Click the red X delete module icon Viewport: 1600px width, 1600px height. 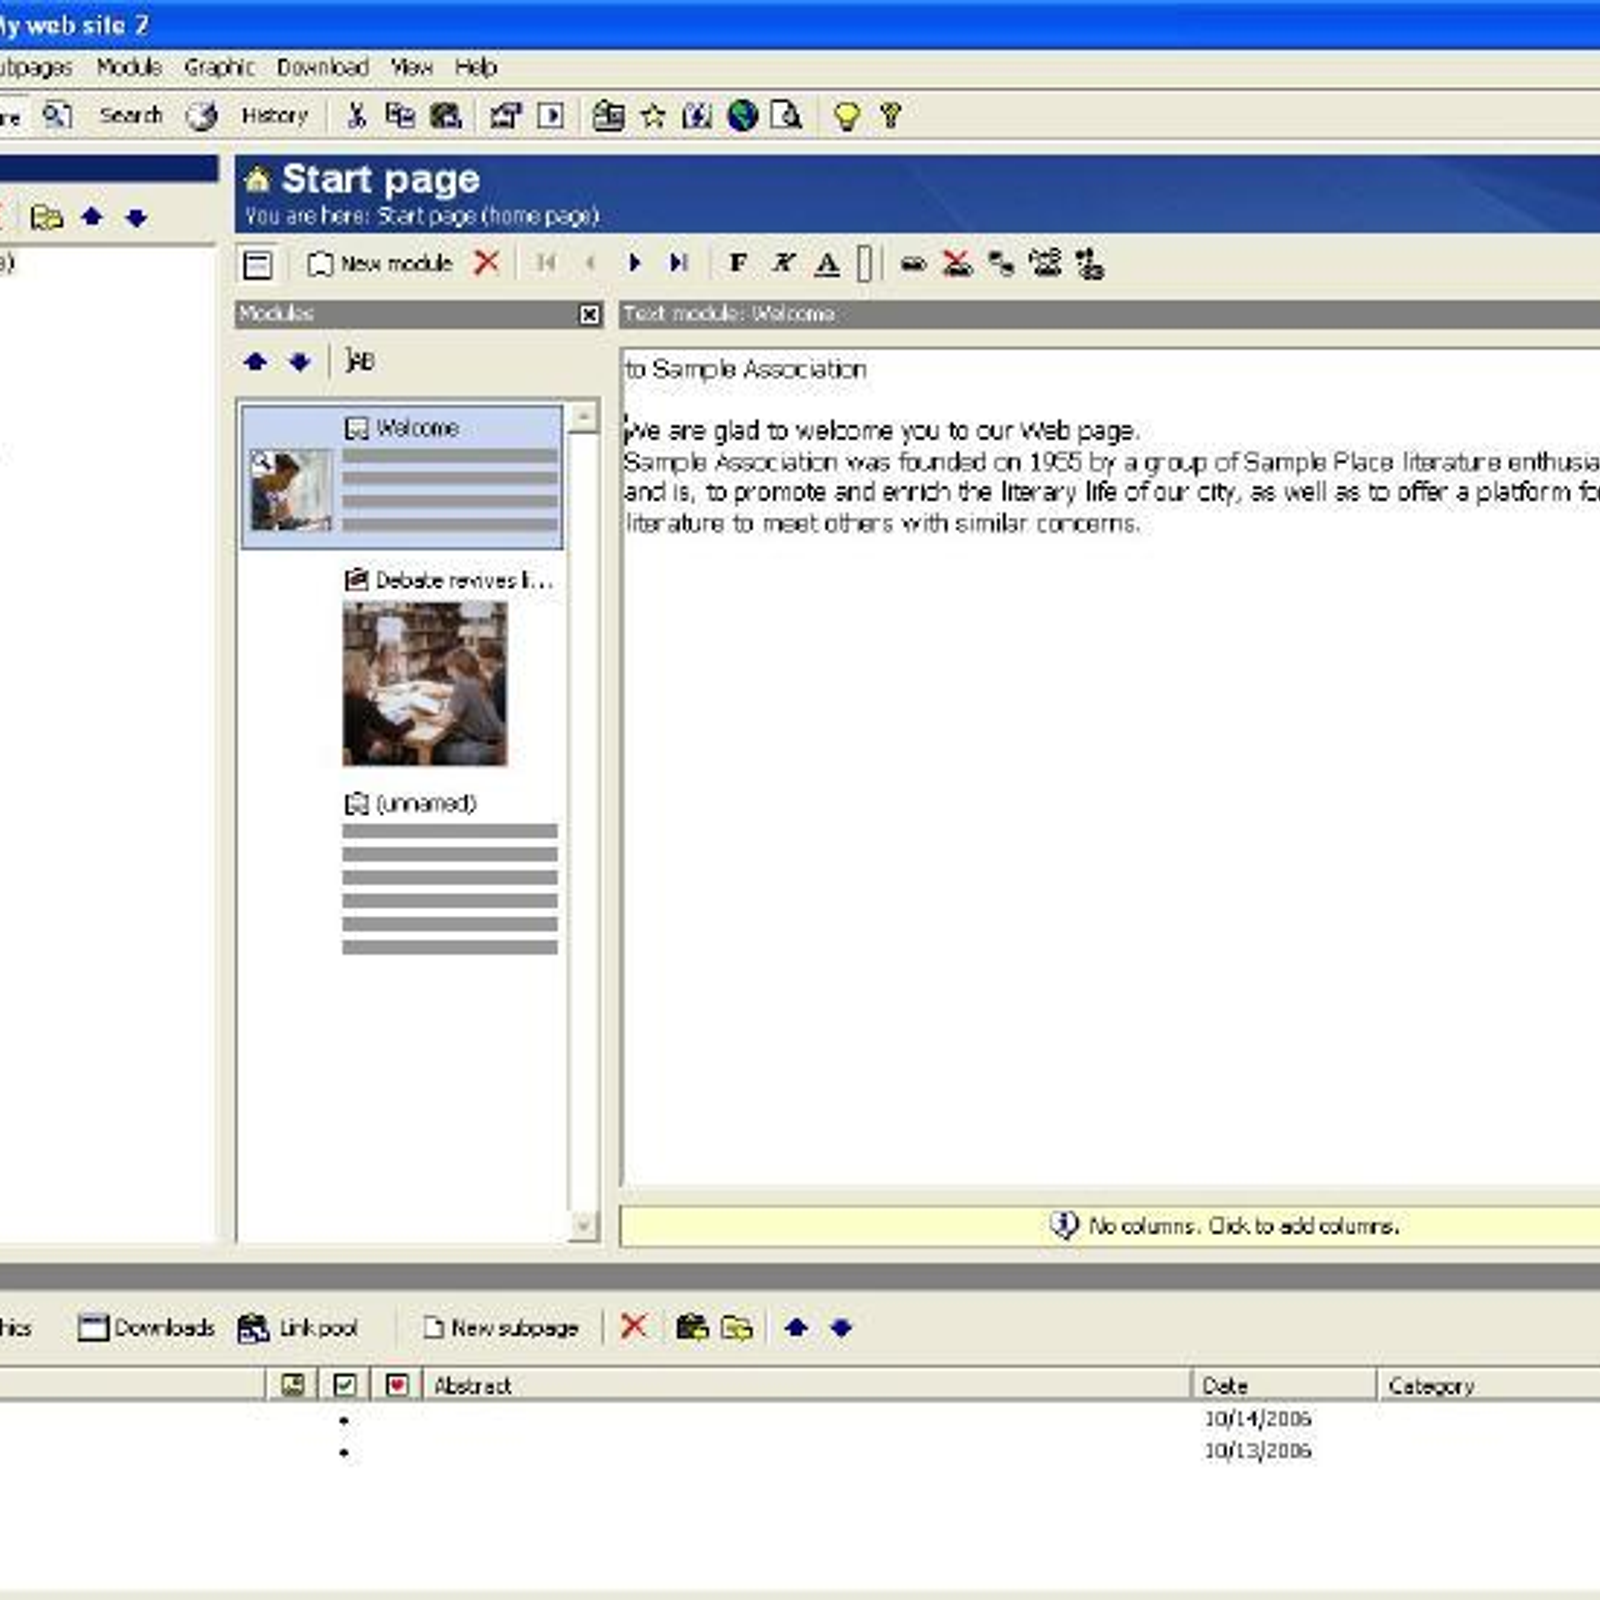(487, 262)
